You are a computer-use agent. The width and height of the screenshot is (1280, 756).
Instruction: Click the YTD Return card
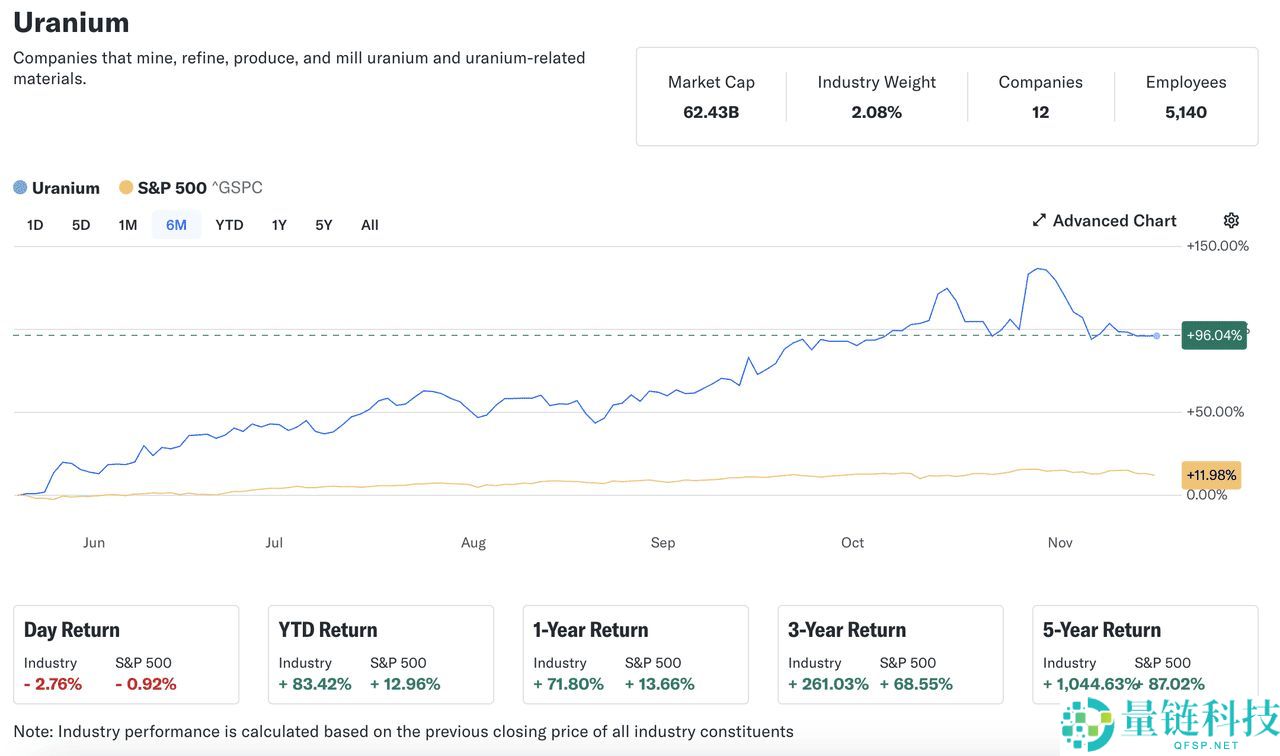coord(381,654)
